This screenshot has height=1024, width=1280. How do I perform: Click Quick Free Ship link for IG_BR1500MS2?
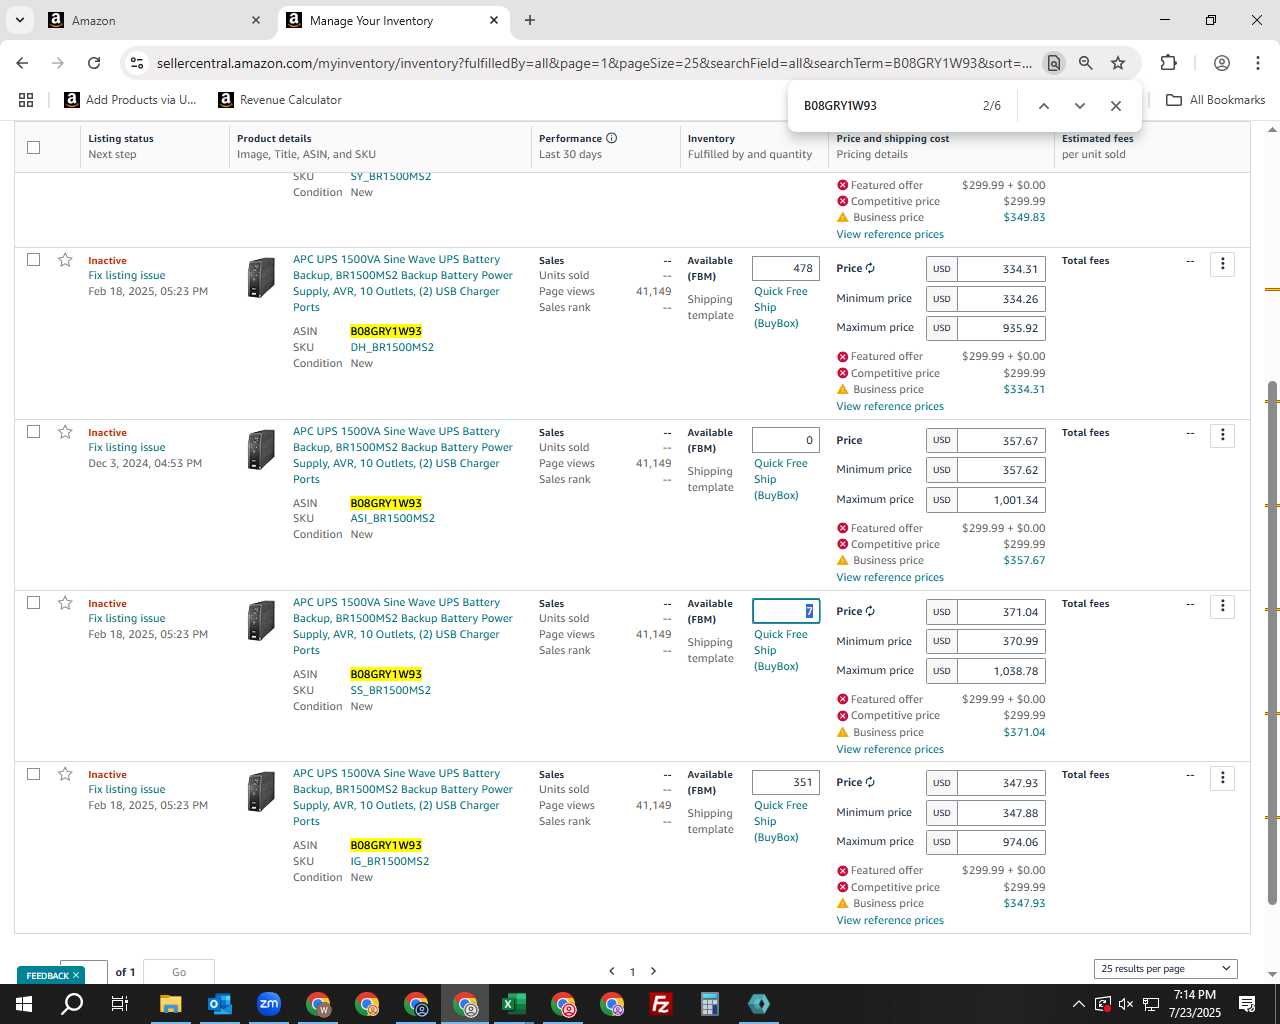pyautogui.click(x=781, y=821)
